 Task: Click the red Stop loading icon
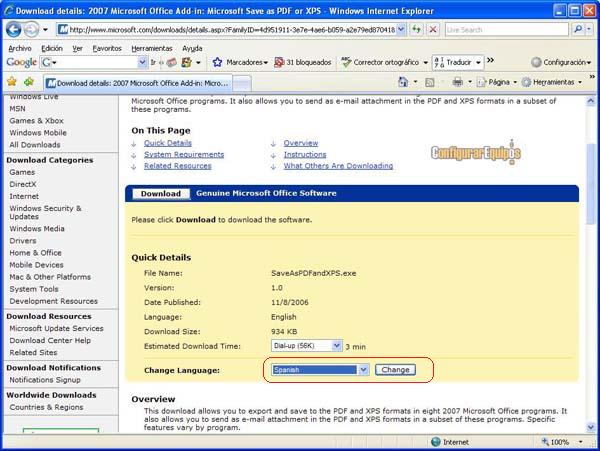click(x=433, y=29)
